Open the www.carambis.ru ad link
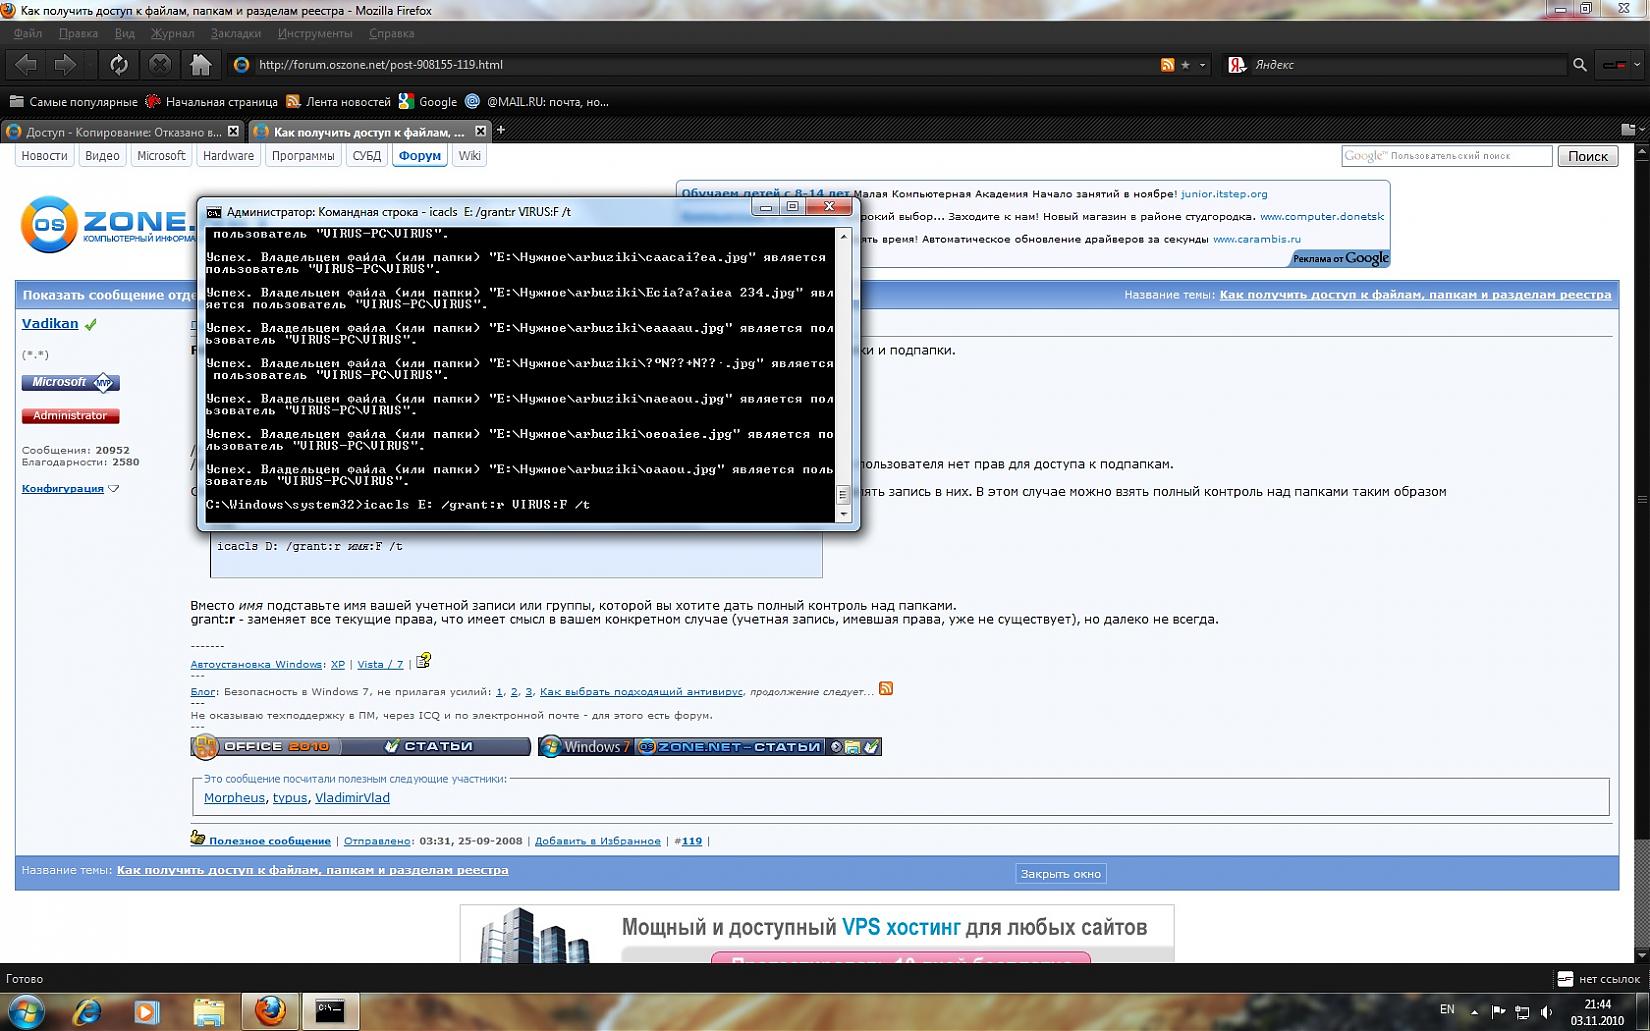This screenshot has height=1031, width=1650. click(1257, 240)
